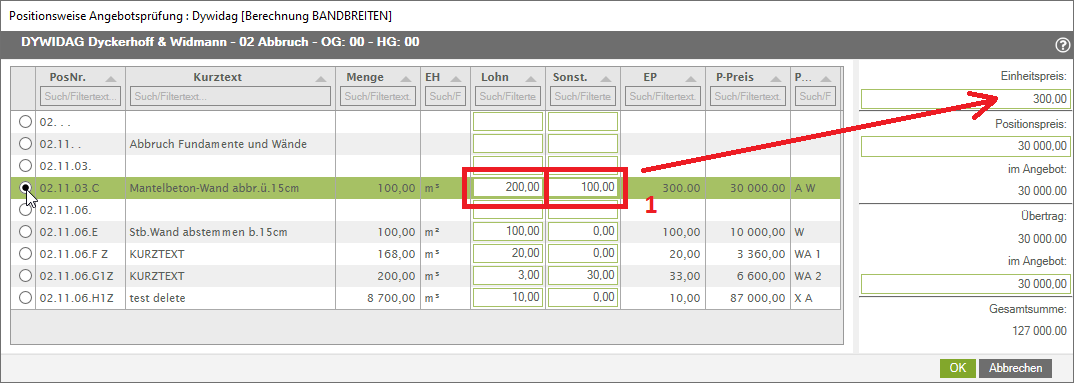
Task: Focus the EH filter text field
Action: (445, 97)
